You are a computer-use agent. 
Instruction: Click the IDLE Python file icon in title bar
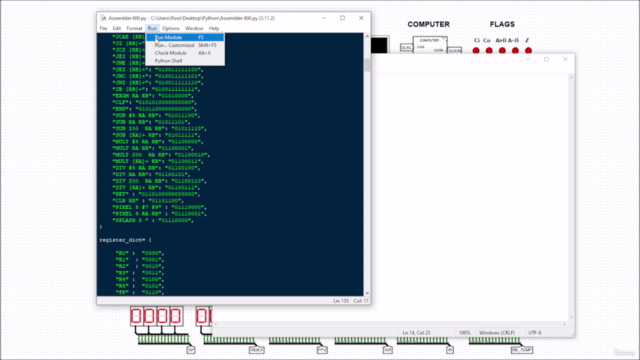click(103, 18)
